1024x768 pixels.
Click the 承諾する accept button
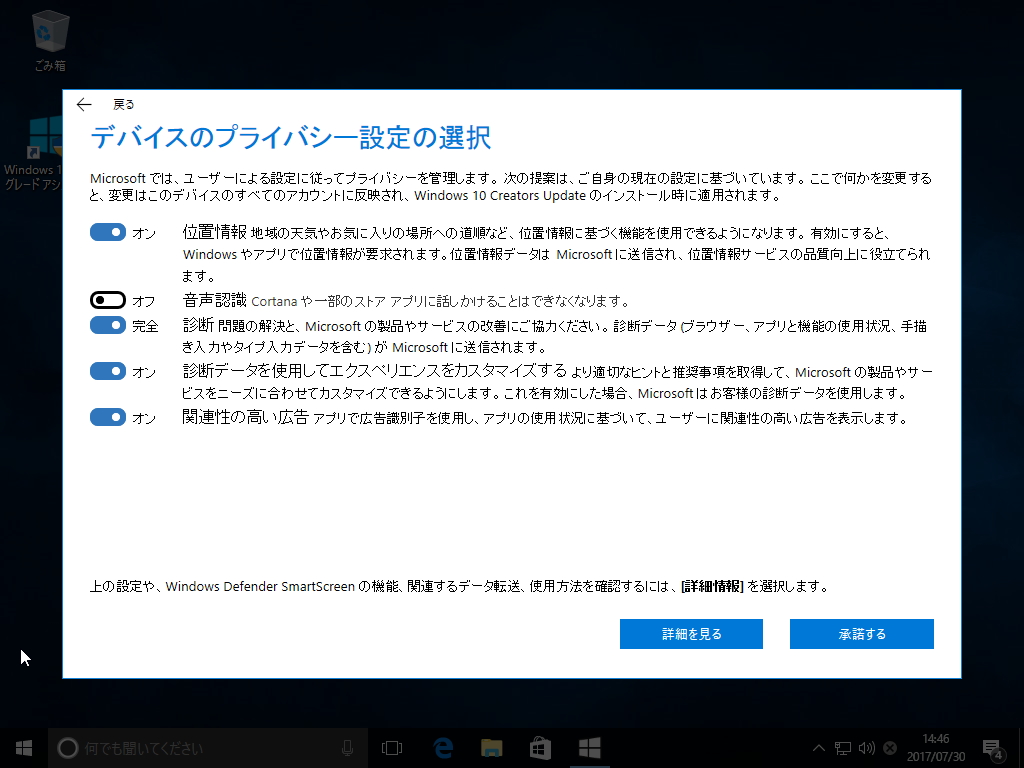pos(861,633)
